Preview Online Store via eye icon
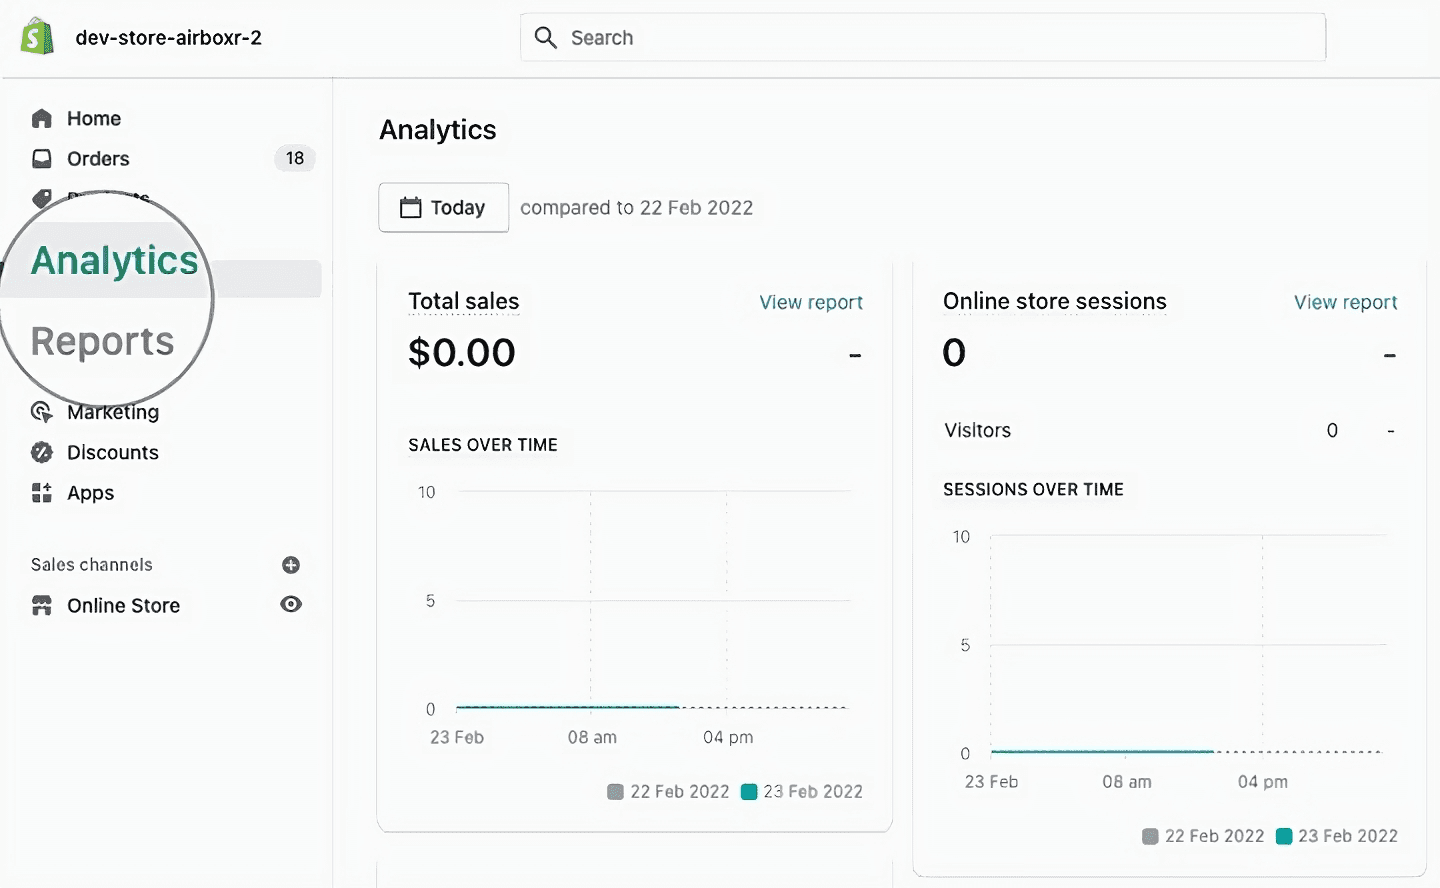Screen dimensions: 1440x888 291,604
